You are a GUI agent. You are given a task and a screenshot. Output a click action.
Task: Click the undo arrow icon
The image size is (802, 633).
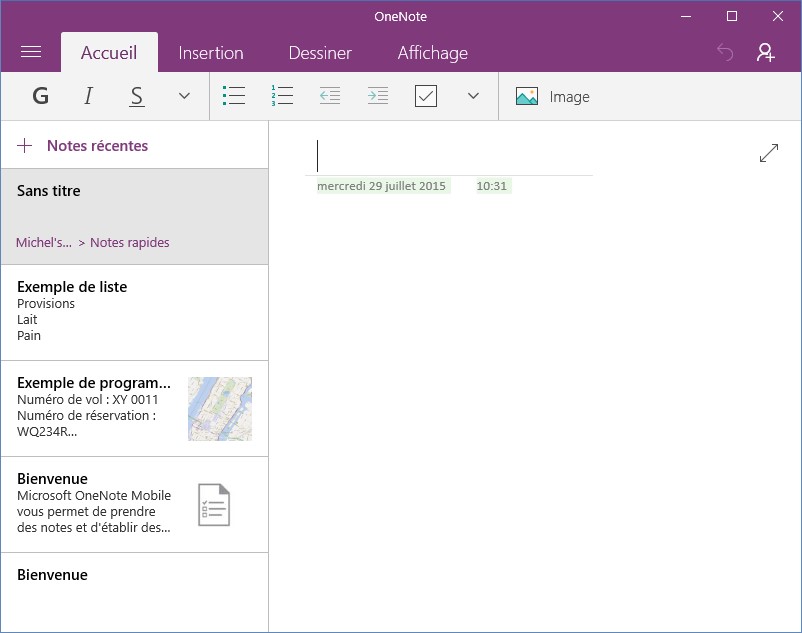[x=725, y=53]
